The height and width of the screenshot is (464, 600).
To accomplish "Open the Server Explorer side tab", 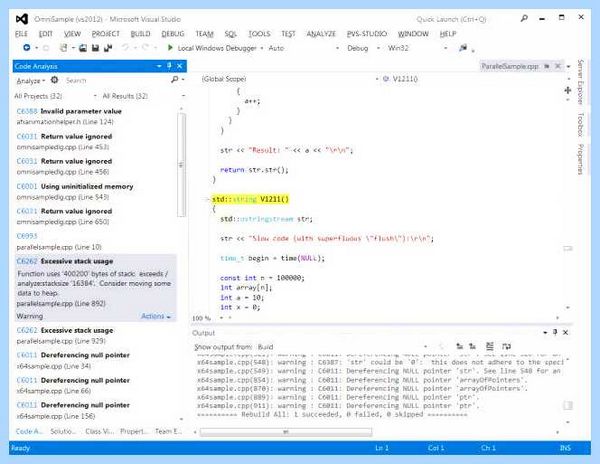I will 580,82.
